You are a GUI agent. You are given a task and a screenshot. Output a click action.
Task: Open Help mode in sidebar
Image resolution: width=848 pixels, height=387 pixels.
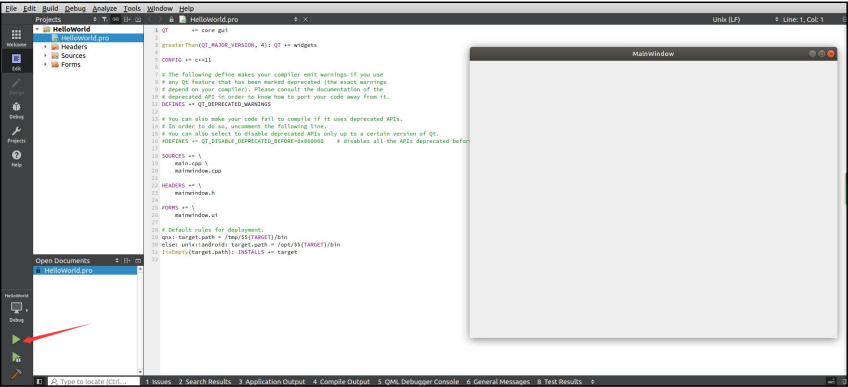click(x=16, y=158)
